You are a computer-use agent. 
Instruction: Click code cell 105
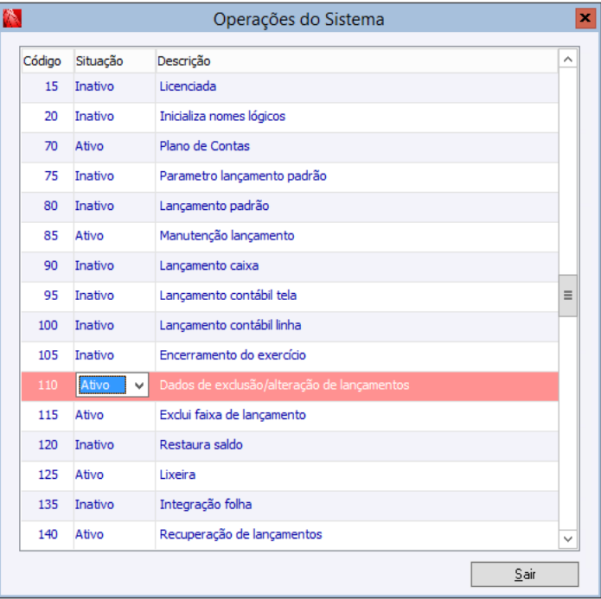(48, 355)
